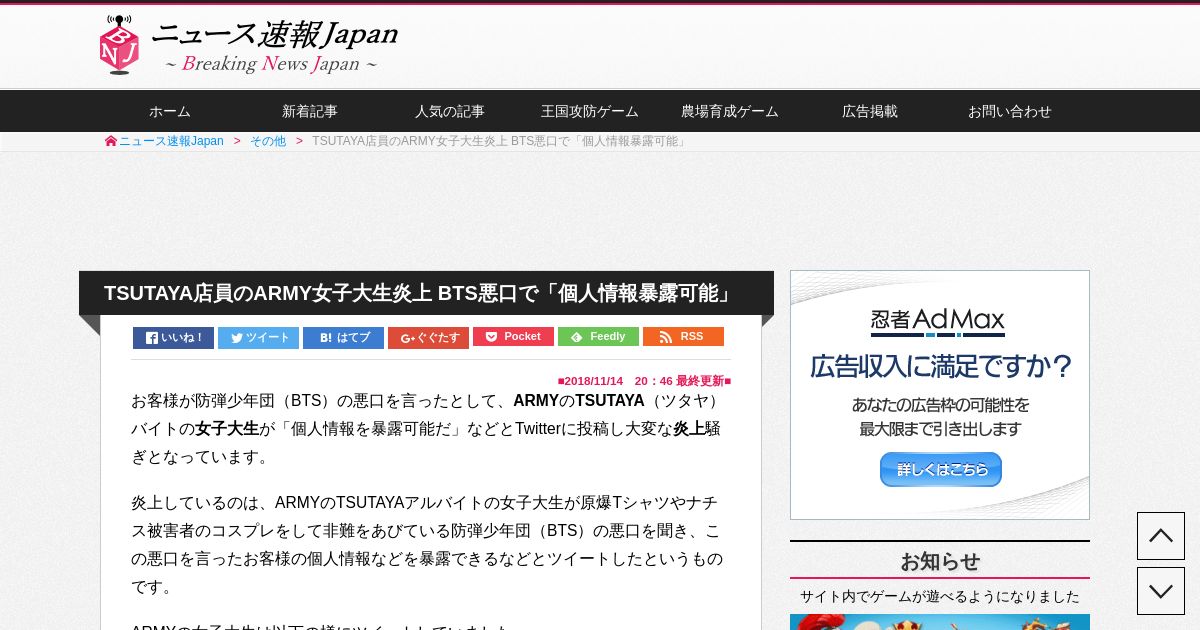Select 広告掲載 in navigation bar
The width and height of the screenshot is (1200, 630).
[870, 111]
